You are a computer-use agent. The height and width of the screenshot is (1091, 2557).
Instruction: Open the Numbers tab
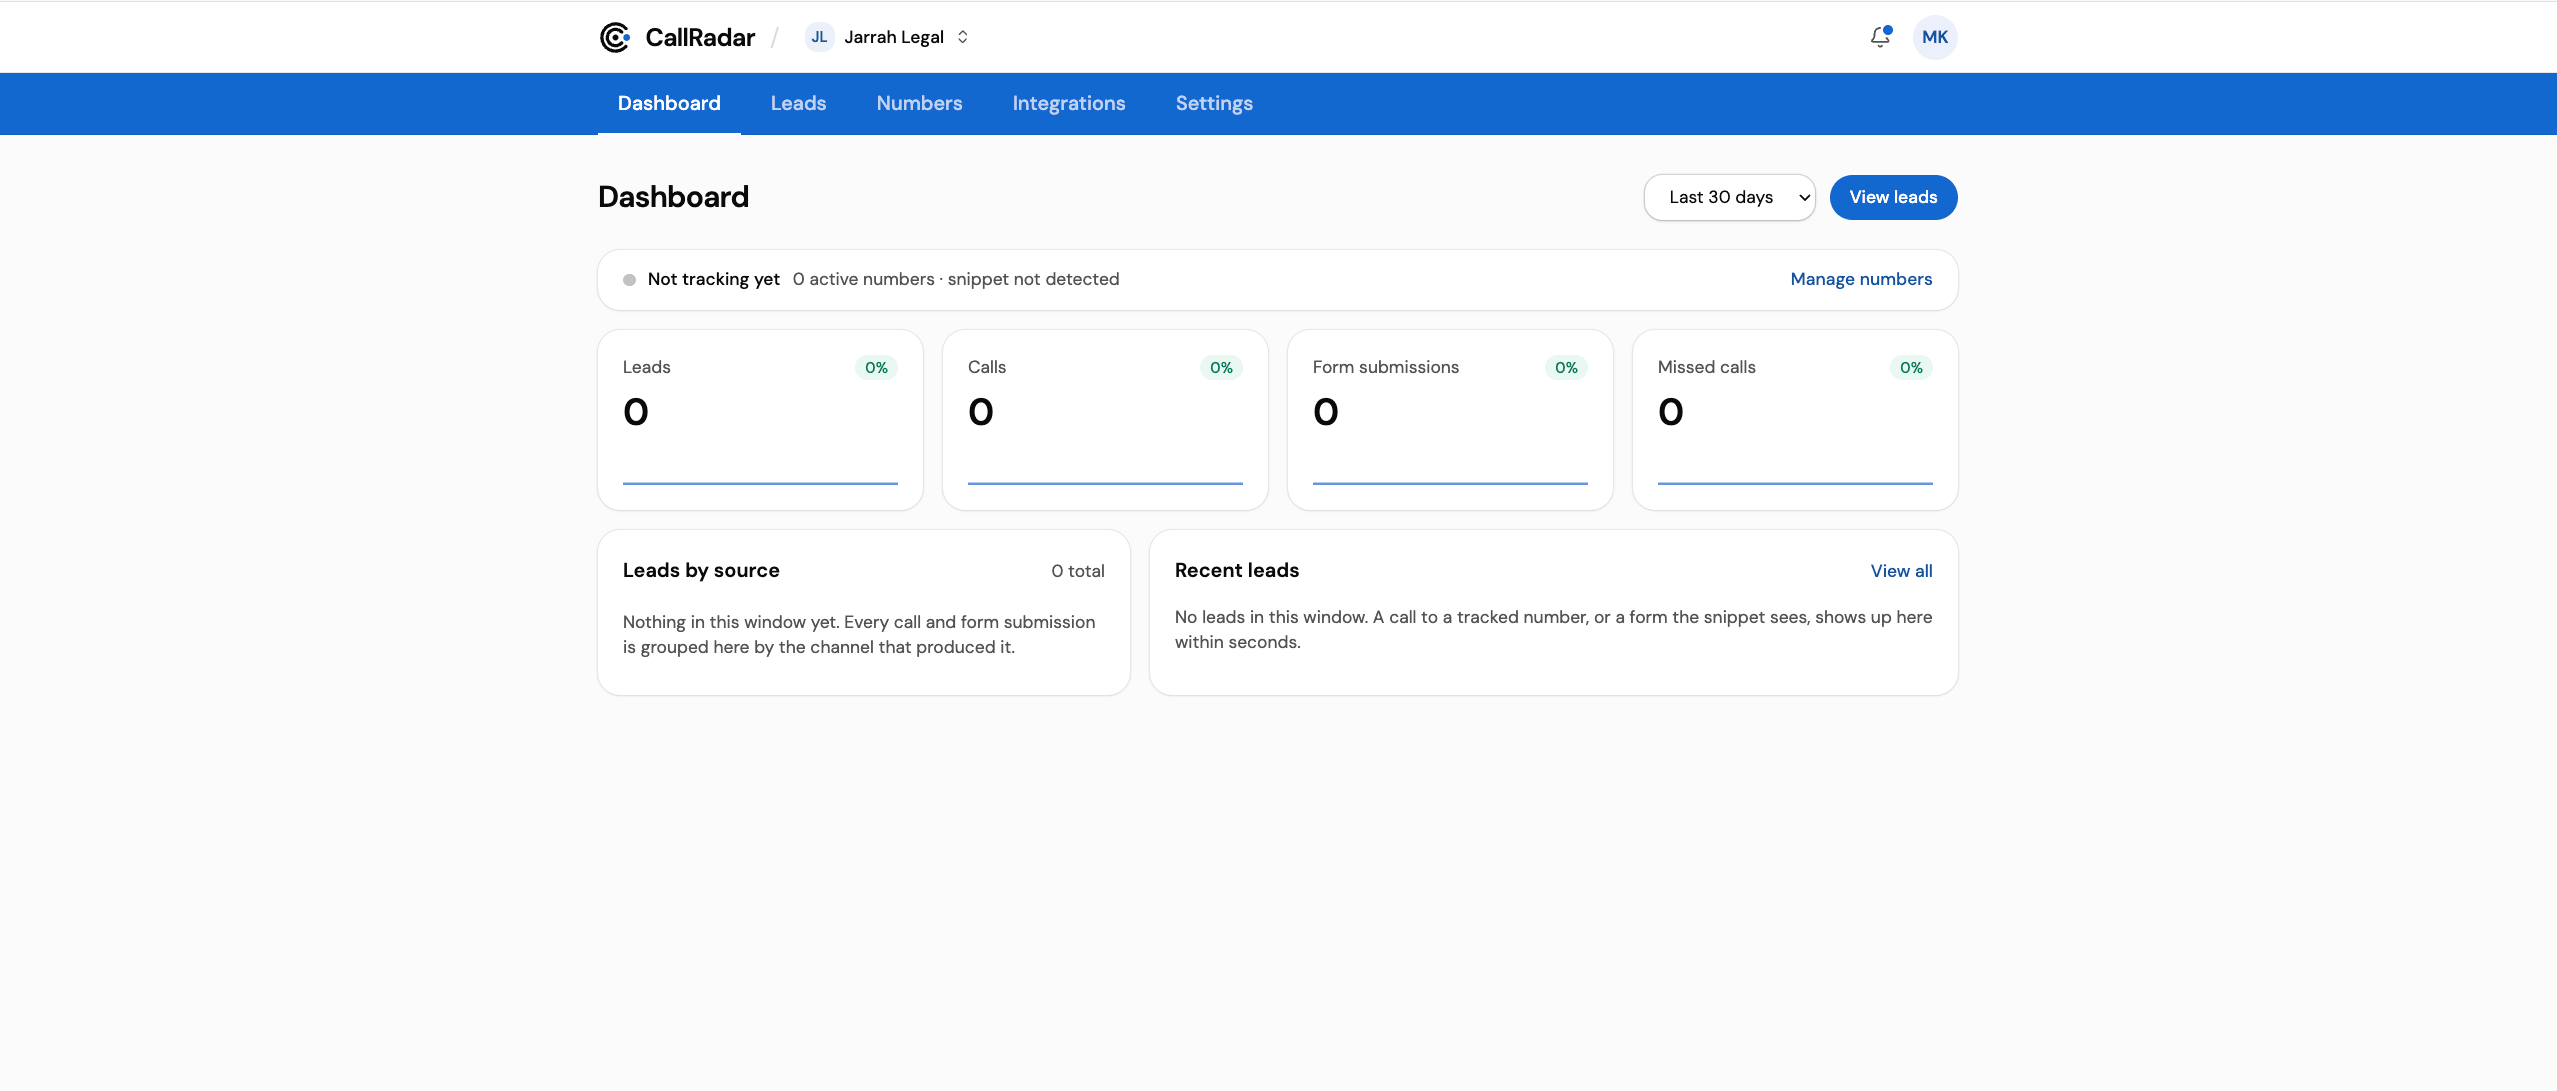pos(919,103)
